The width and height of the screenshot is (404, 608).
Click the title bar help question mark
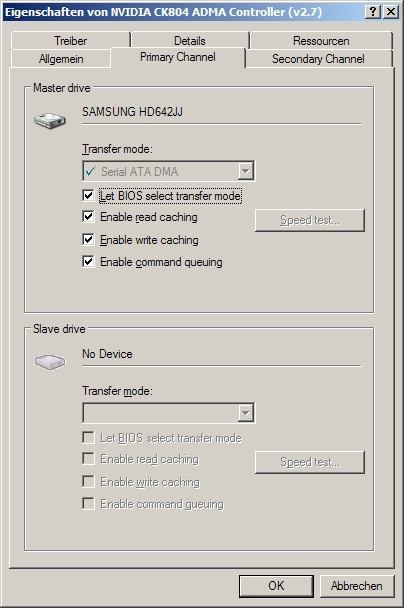tap(372, 12)
